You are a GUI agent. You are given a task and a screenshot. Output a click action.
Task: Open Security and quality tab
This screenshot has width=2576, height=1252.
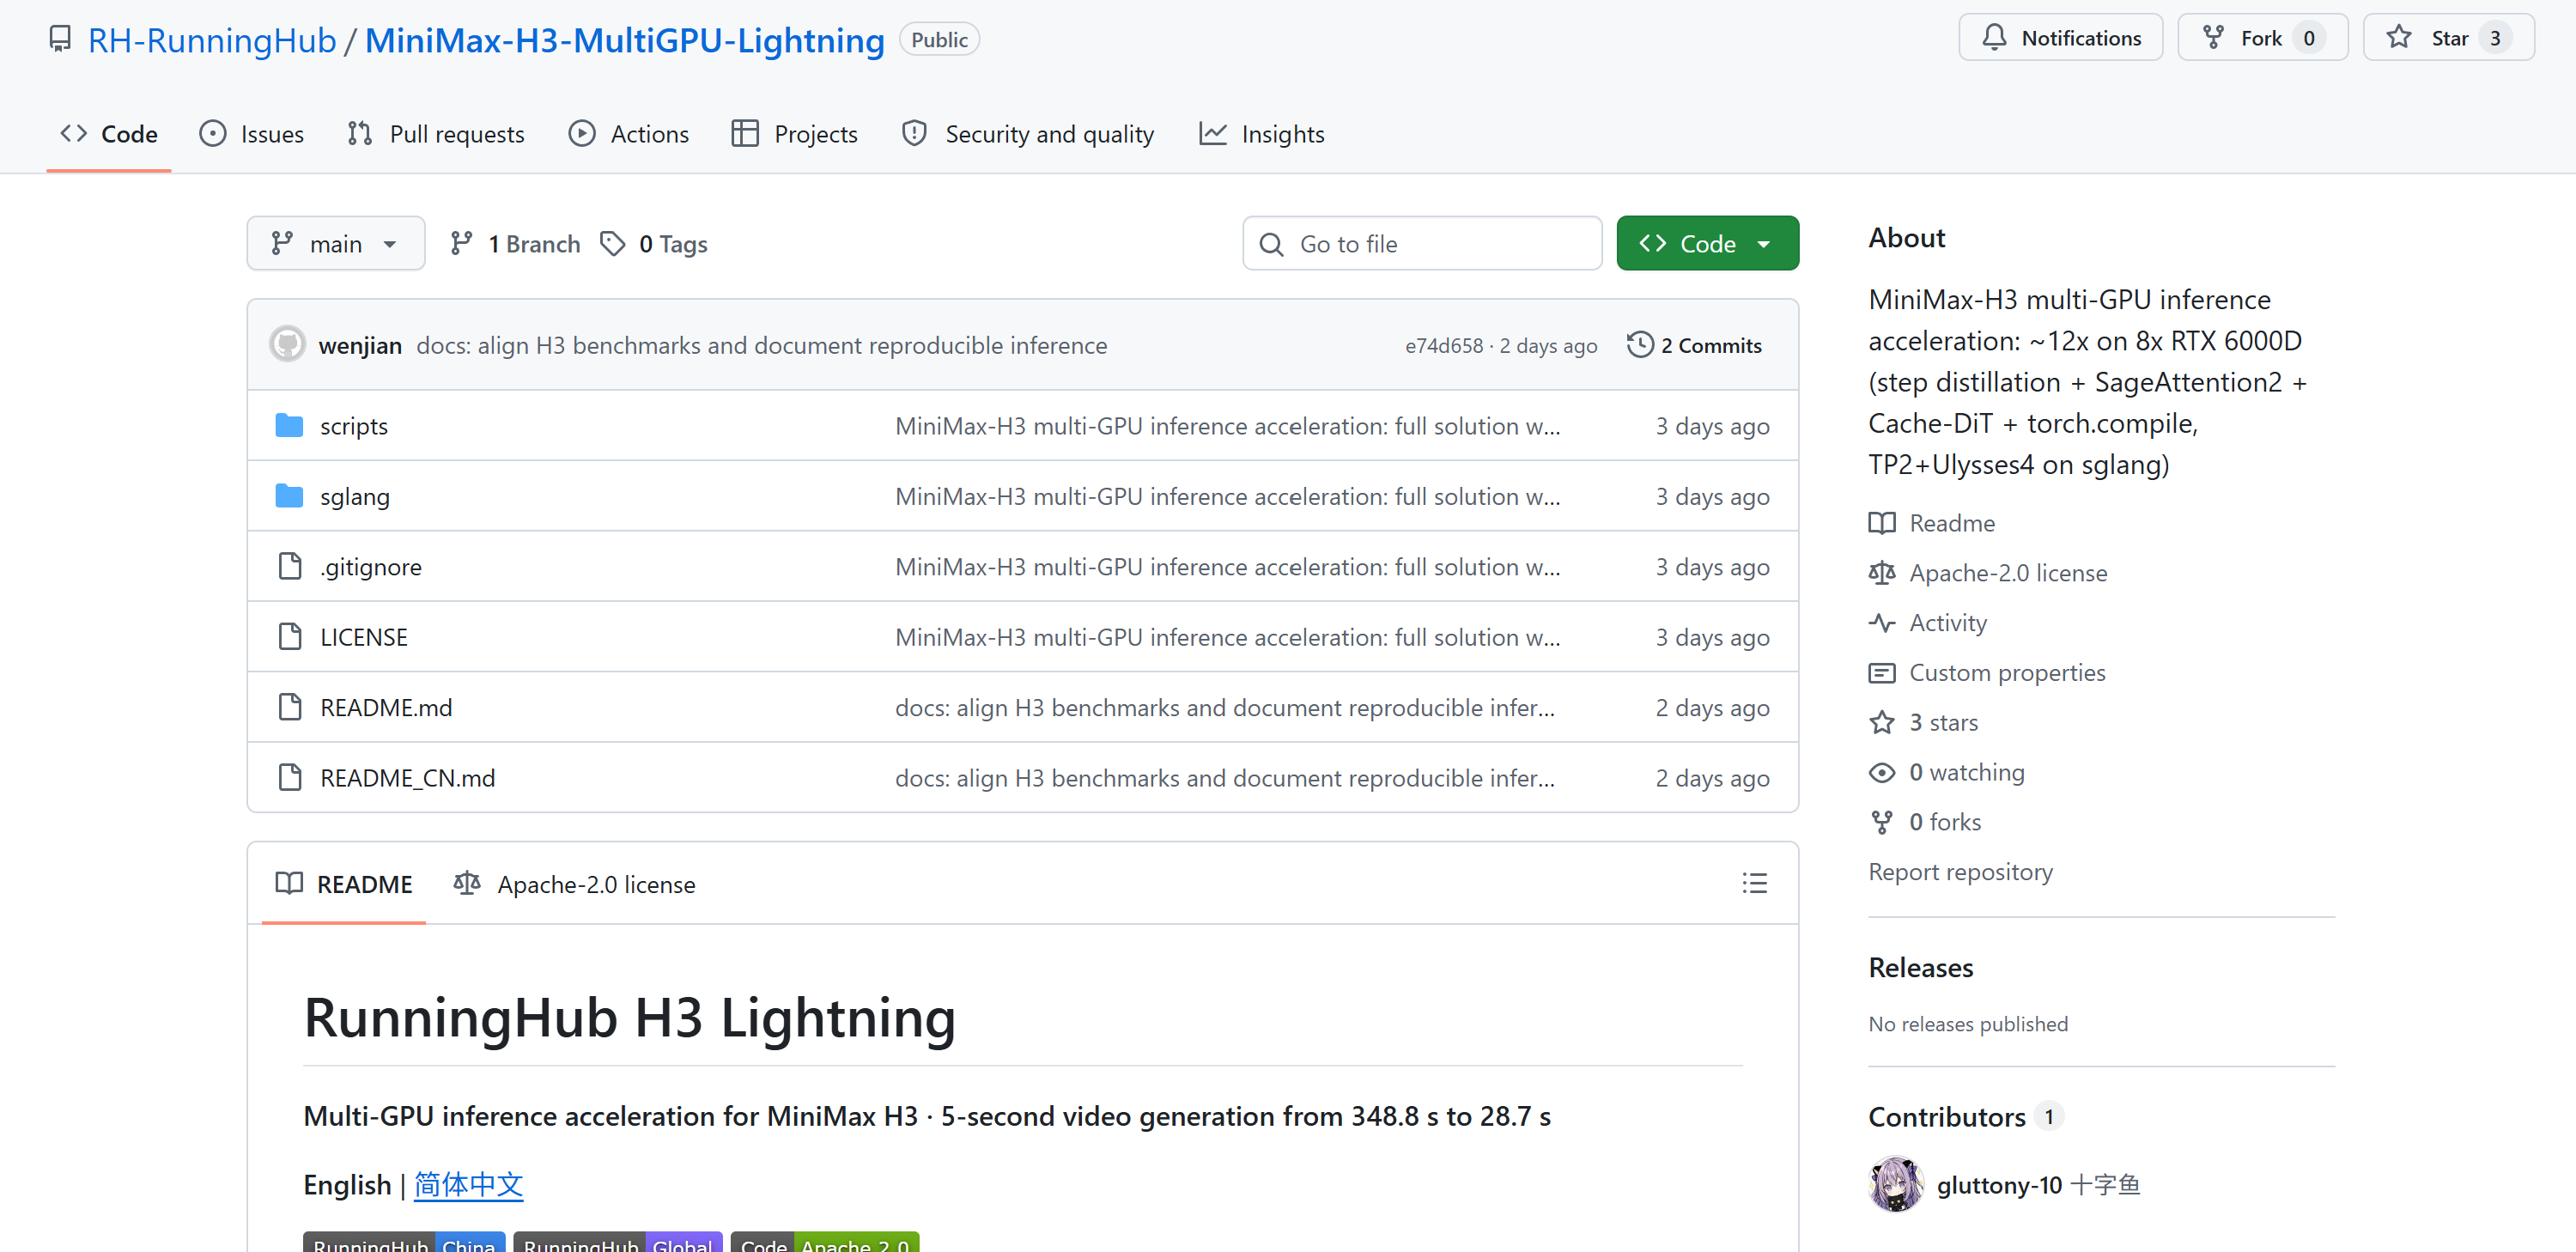[1028, 134]
